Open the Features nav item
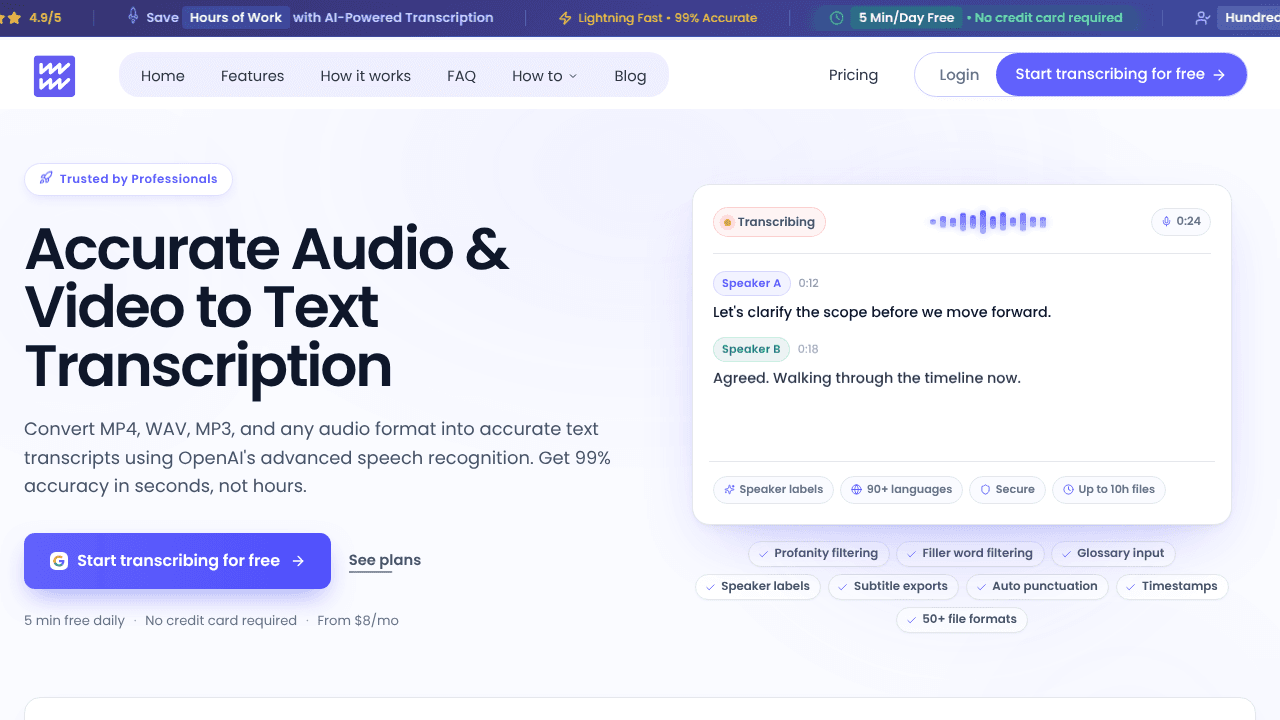 click(252, 76)
